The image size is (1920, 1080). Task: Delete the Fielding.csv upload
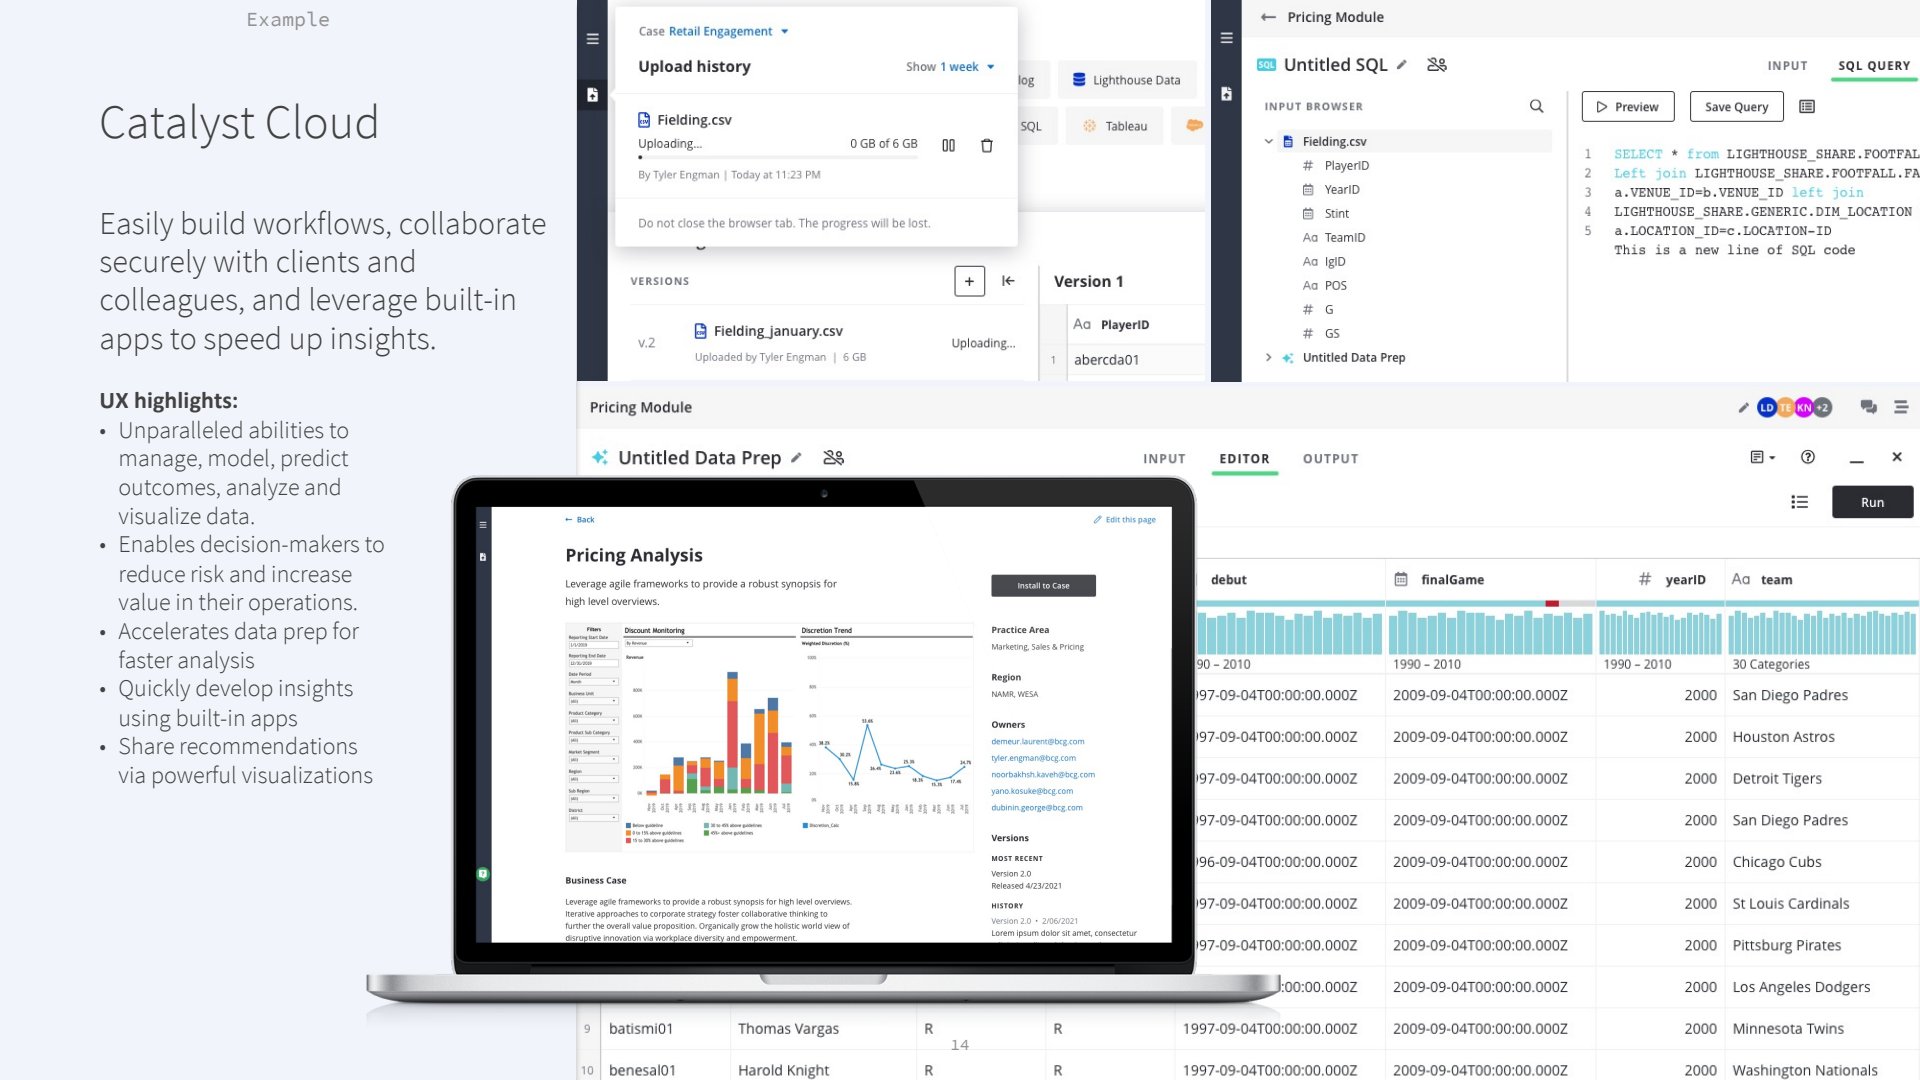tap(986, 146)
